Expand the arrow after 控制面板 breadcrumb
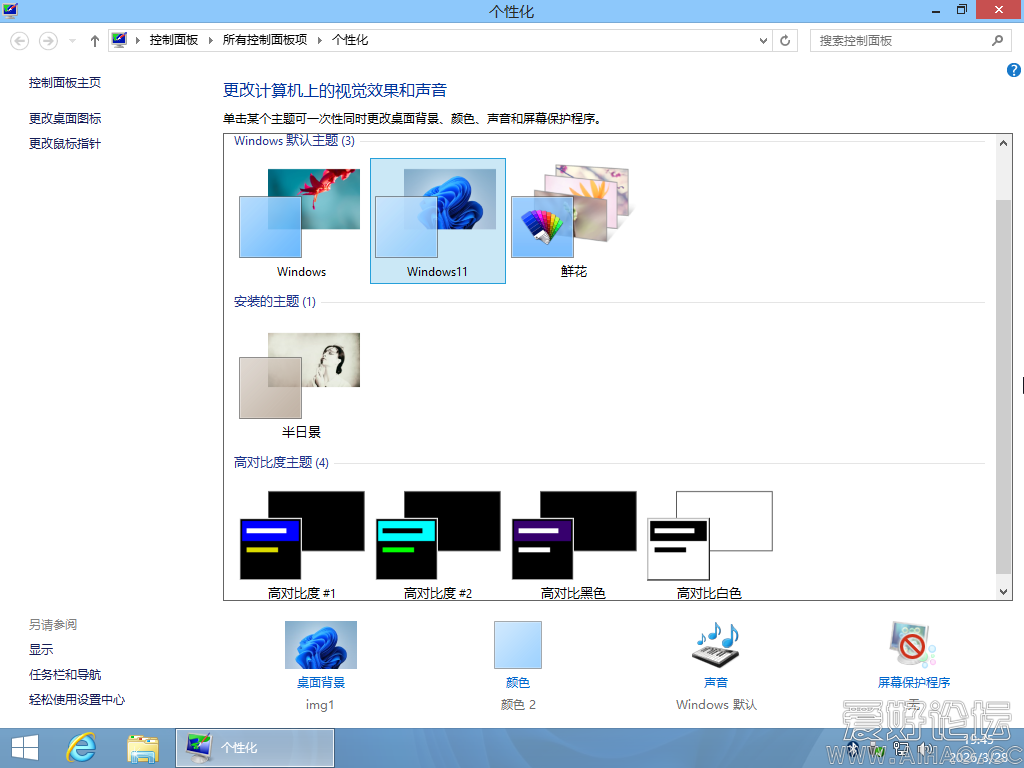 (210, 40)
